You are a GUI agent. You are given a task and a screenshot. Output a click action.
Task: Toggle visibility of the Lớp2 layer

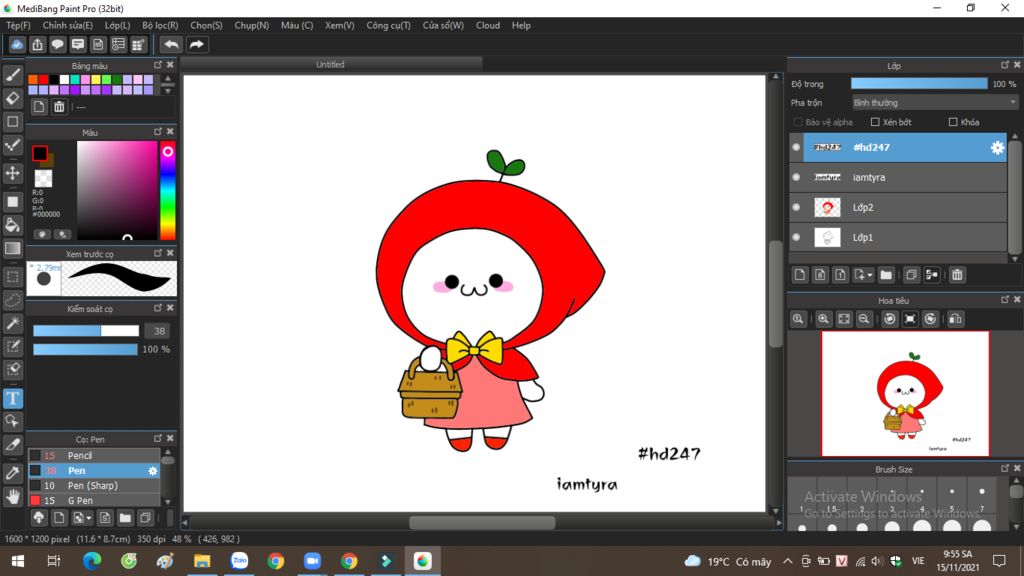(796, 208)
